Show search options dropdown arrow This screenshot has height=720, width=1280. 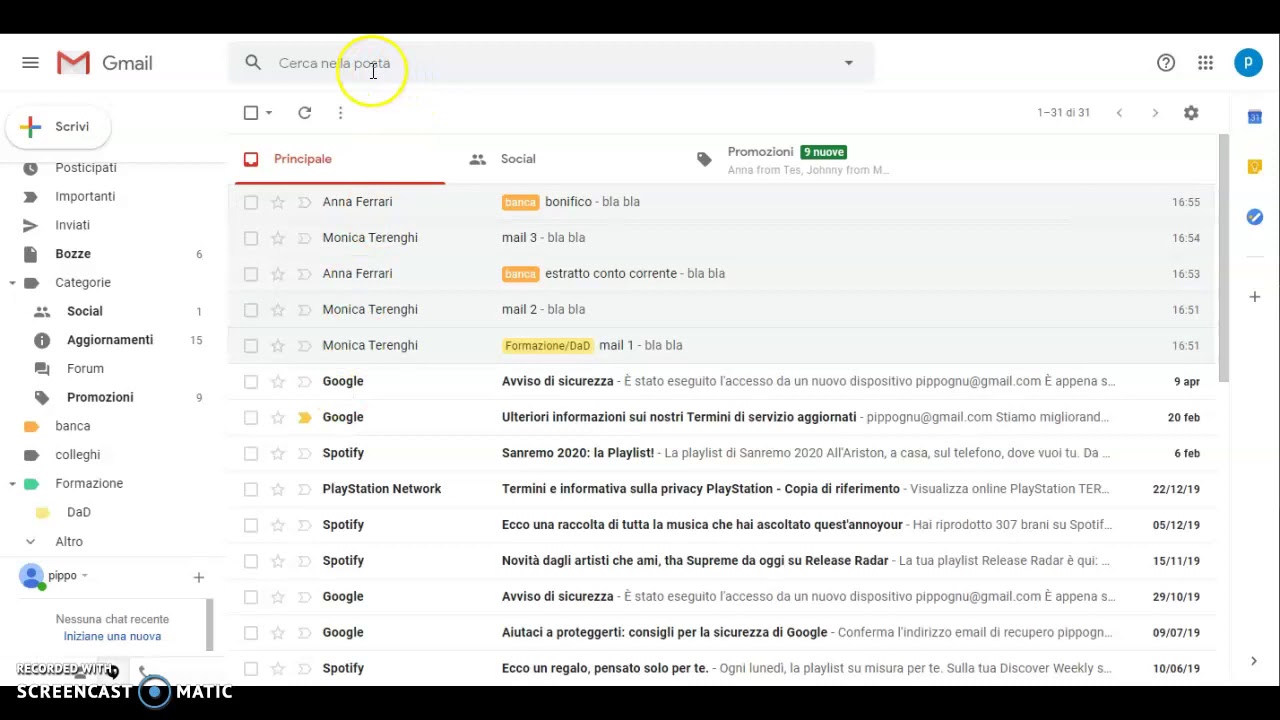pyautogui.click(x=848, y=63)
